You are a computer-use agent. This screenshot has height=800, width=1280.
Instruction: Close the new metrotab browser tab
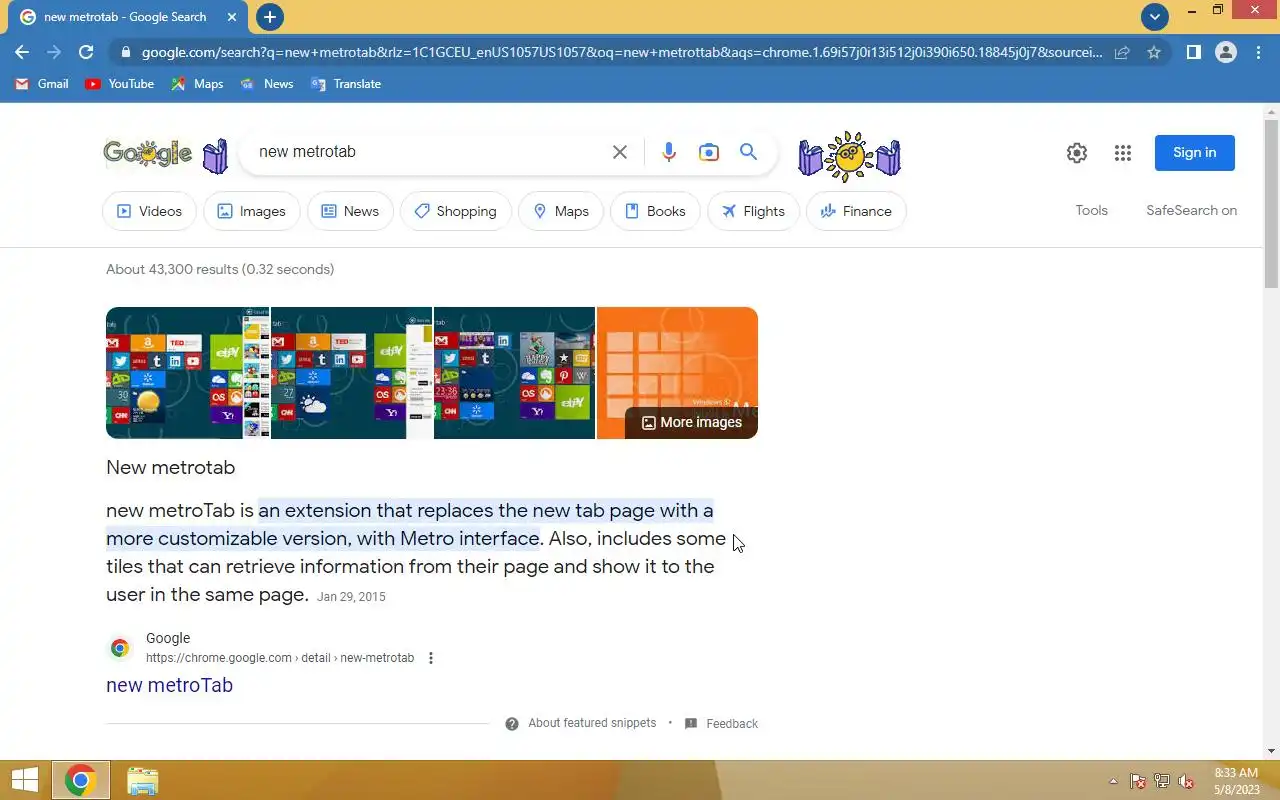pos(233,17)
